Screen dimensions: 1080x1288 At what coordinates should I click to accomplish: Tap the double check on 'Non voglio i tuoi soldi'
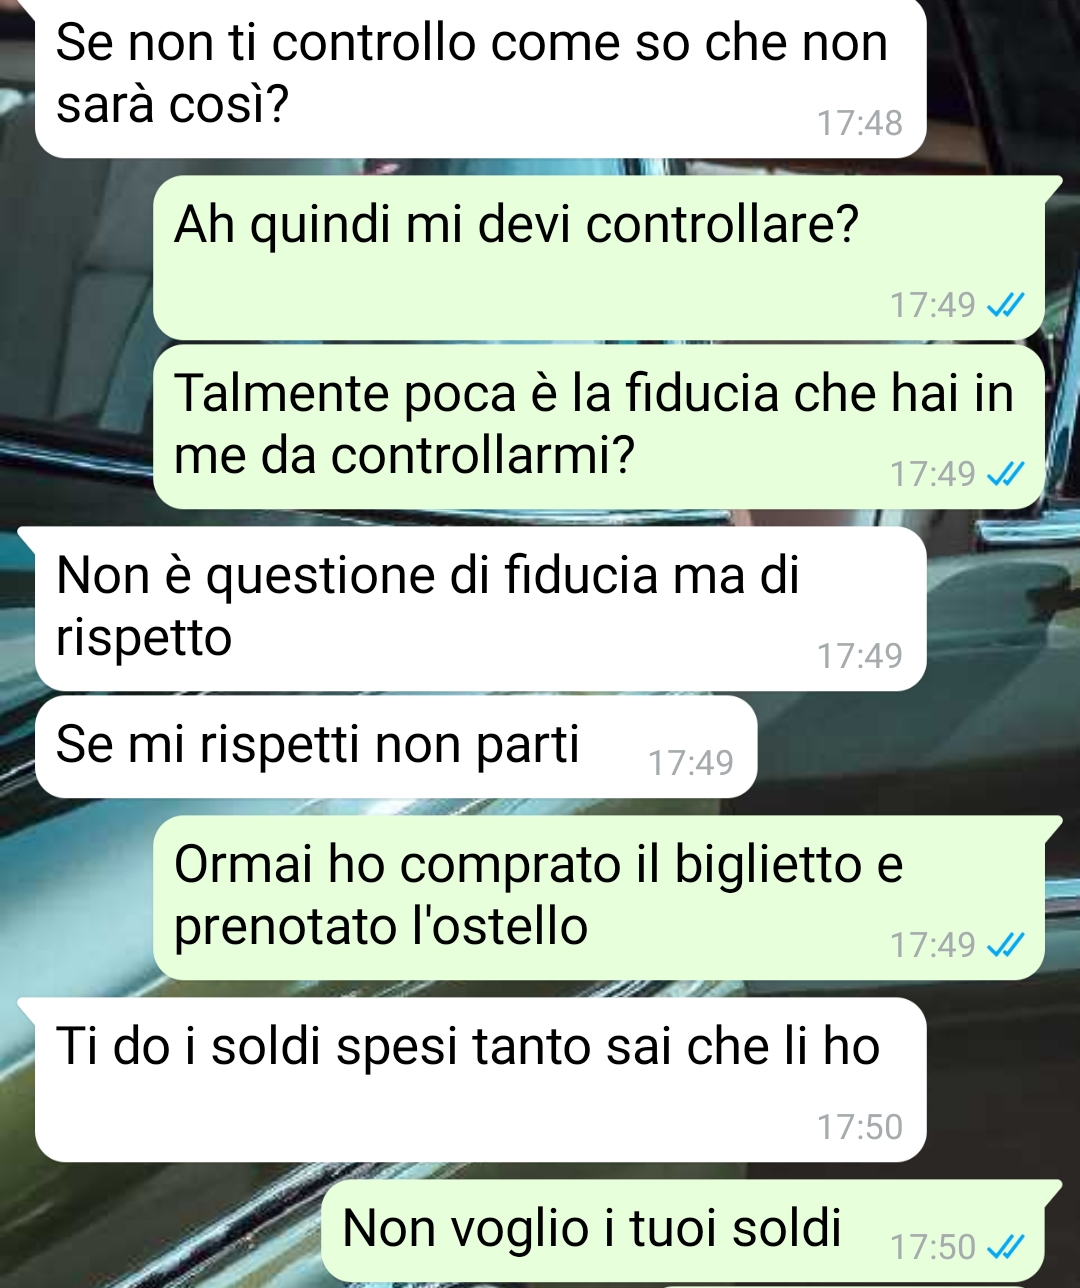pos(1005,1247)
